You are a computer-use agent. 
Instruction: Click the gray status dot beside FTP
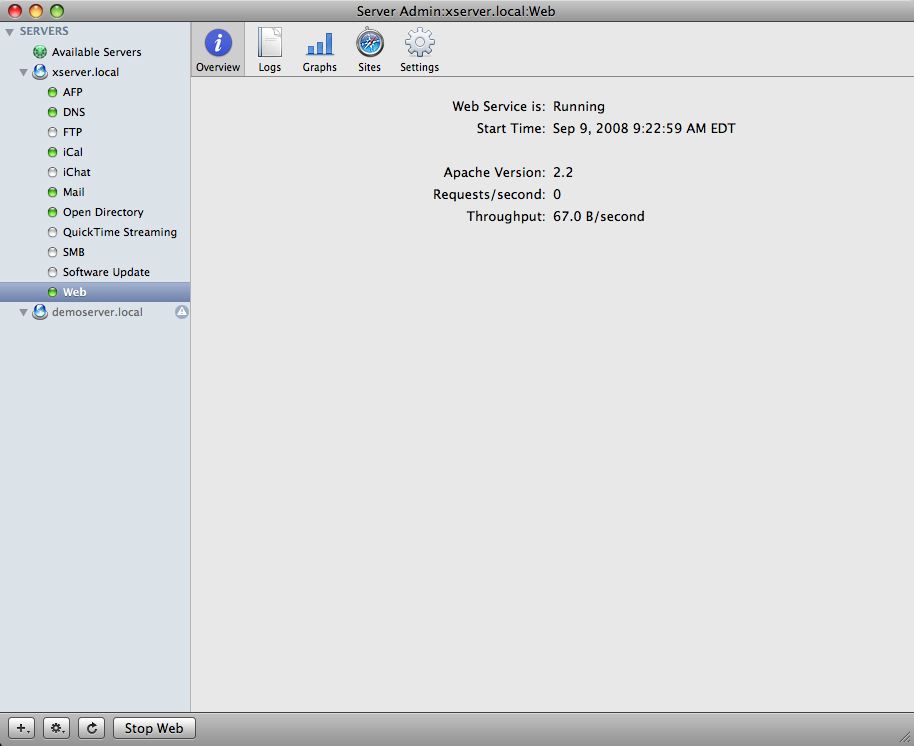click(52, 132)
